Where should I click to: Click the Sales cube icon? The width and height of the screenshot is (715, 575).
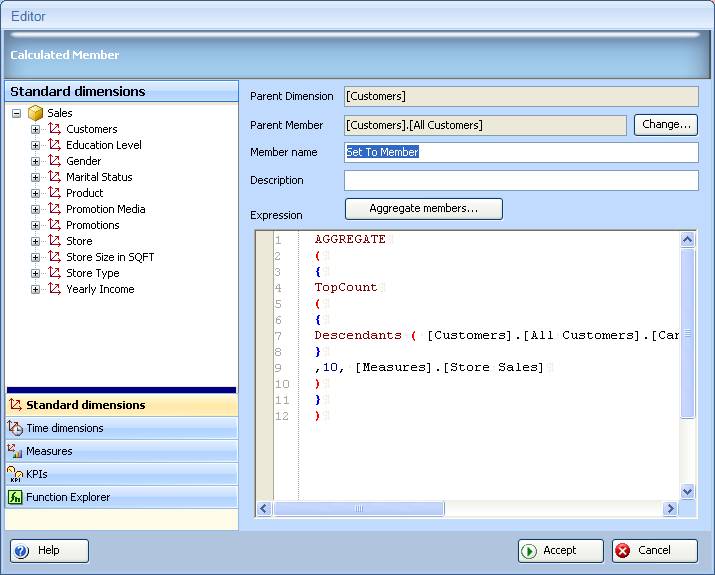tap(36, 113)
